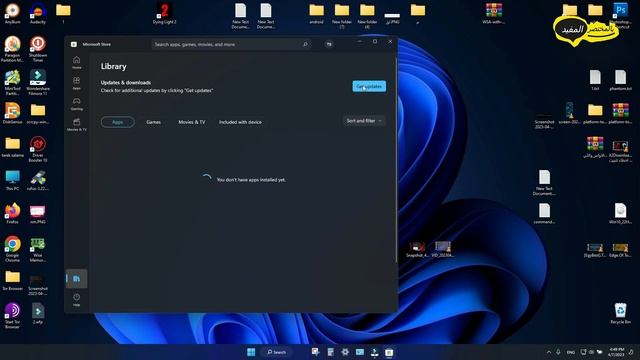
Task: Open the DiskGenius desktop shortcut
Action: [12, 113]
